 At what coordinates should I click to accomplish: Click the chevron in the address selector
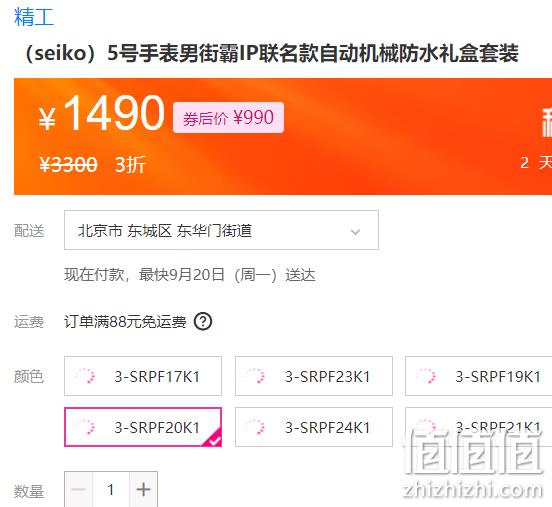point(355,232)
